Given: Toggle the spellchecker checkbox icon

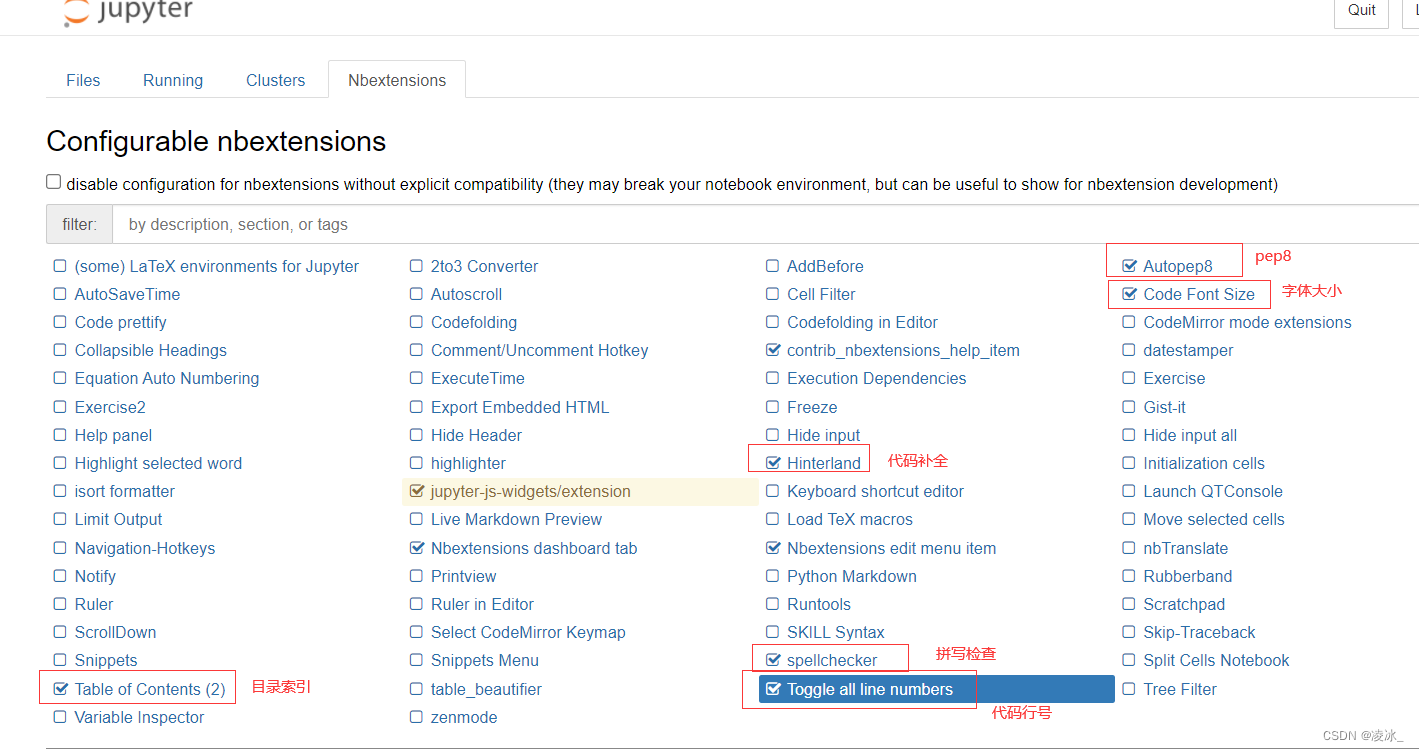Looking at the screenshot, I should click(773, 660).
